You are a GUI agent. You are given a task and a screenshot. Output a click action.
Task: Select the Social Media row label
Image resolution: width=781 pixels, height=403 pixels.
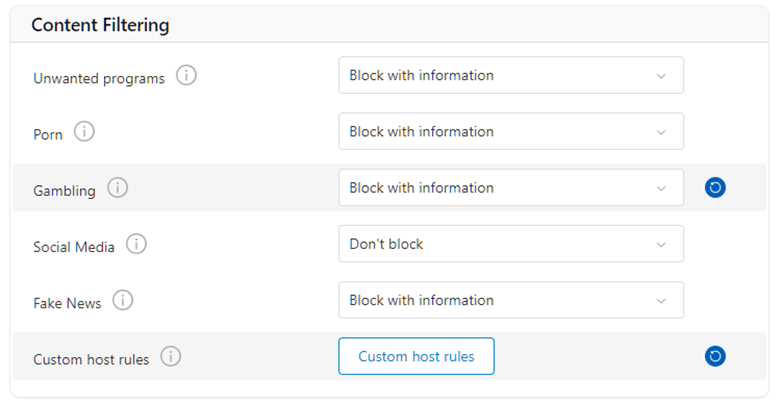point(73,246)
